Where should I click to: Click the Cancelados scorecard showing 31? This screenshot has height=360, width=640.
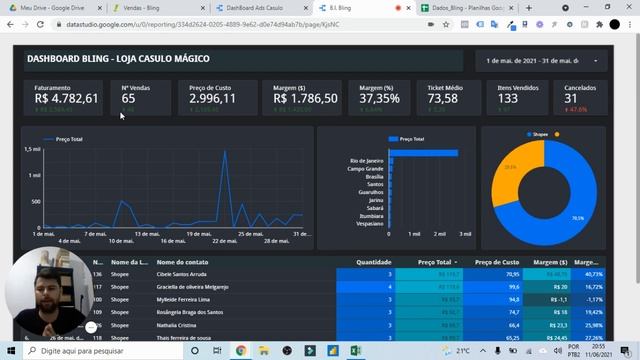pos(580,98)
